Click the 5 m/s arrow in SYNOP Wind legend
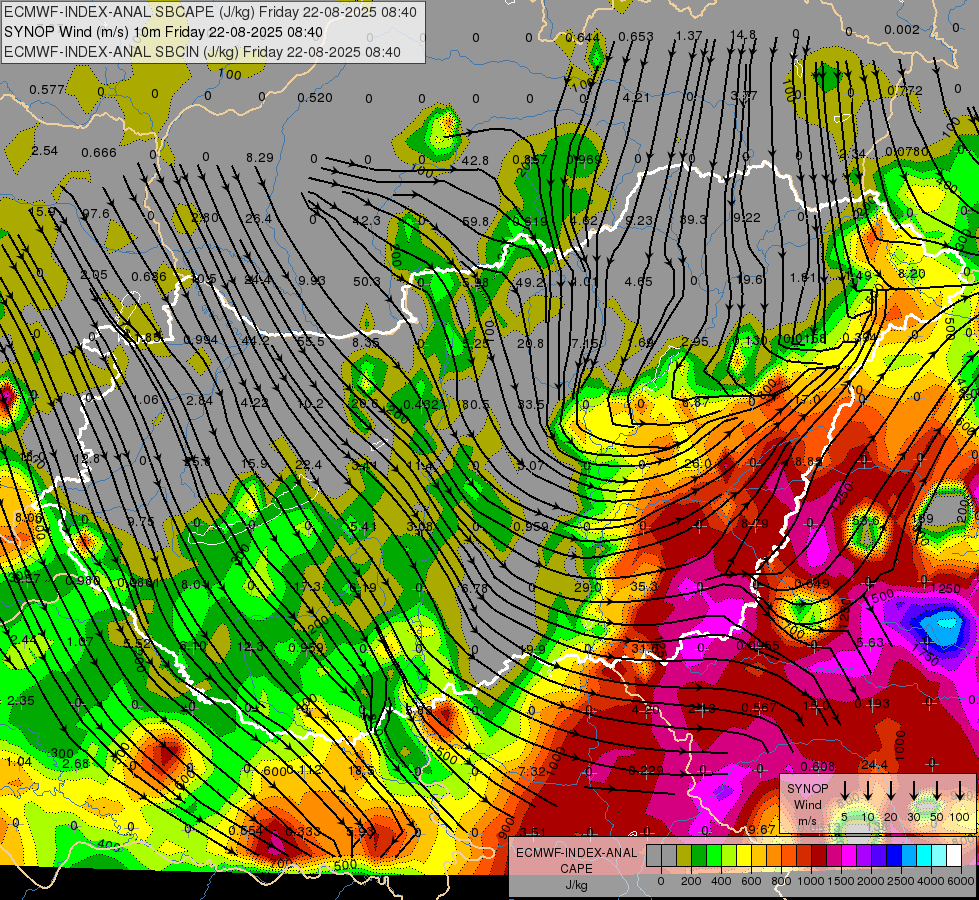Image resolution: width=979 pixels, height=900 pixels. [x=845, y=791]
